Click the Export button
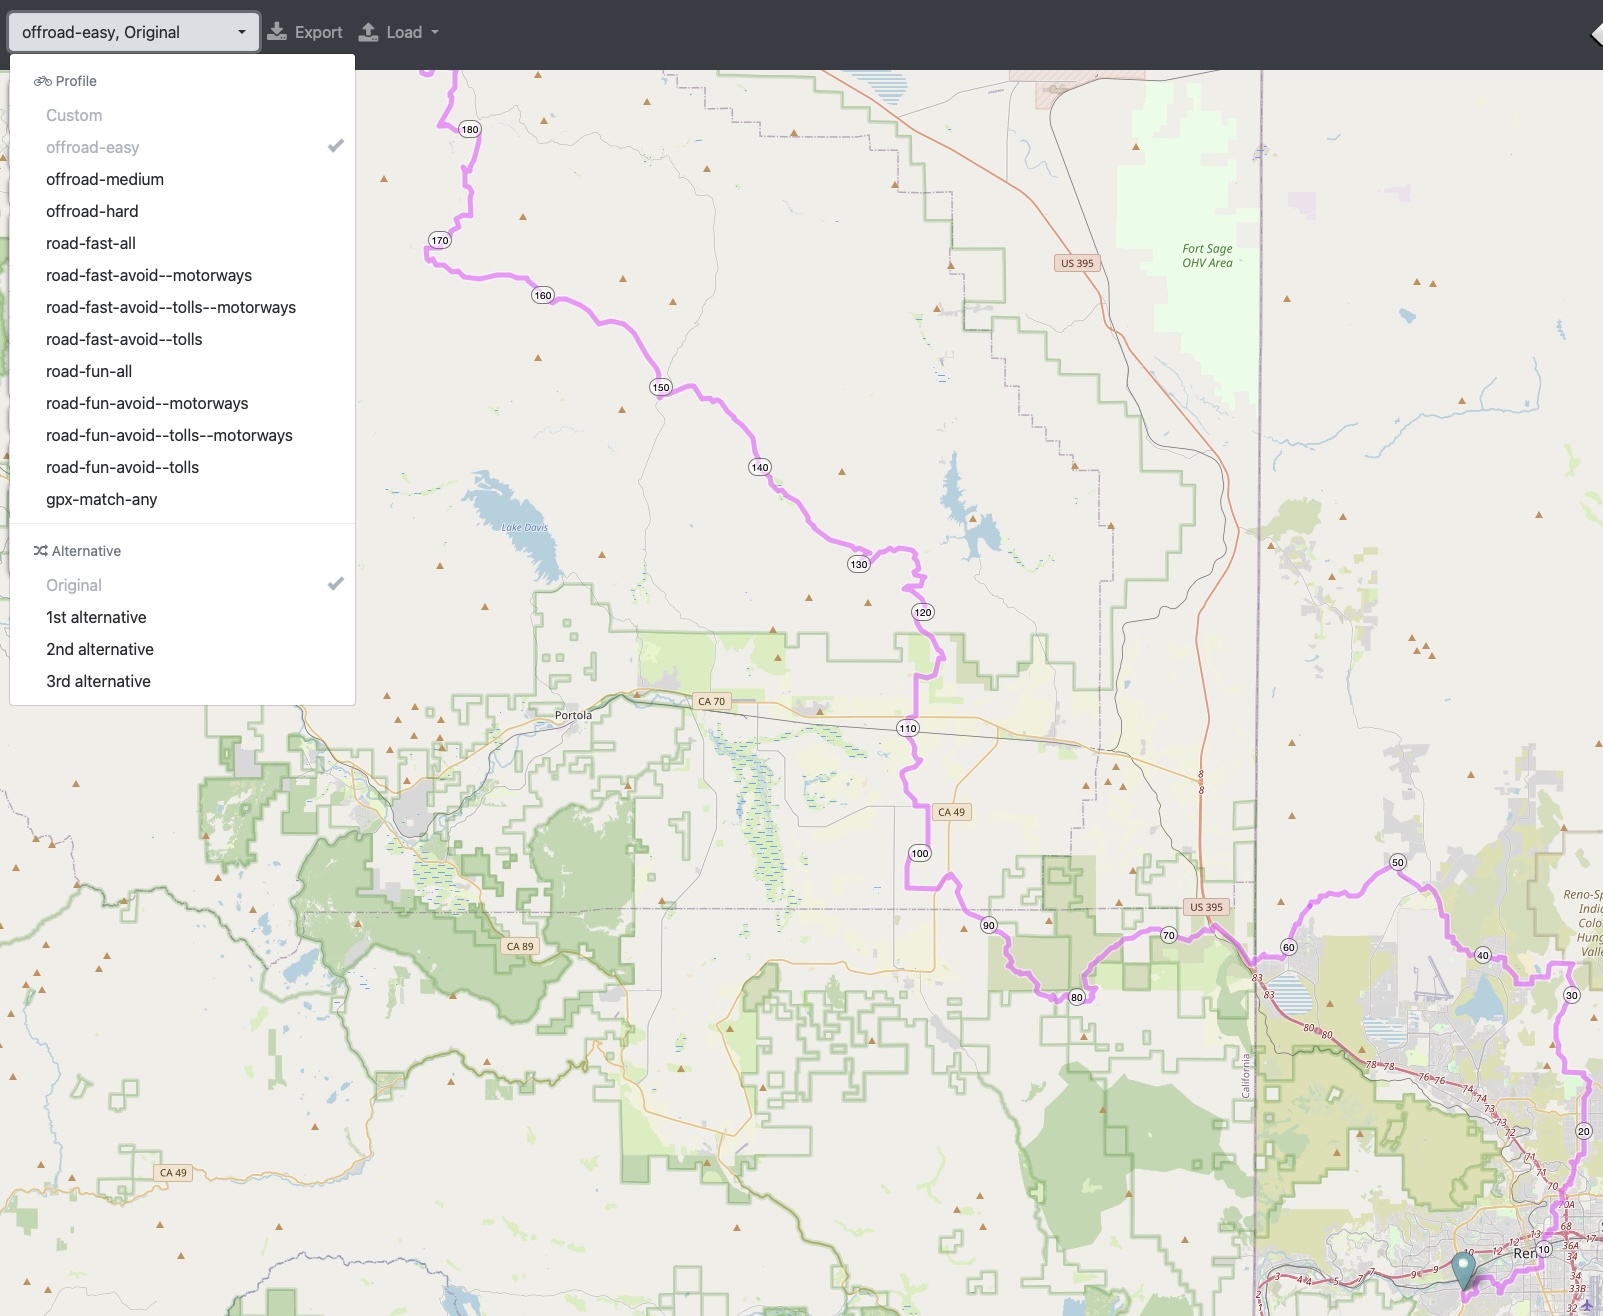 tap(305, 32)
